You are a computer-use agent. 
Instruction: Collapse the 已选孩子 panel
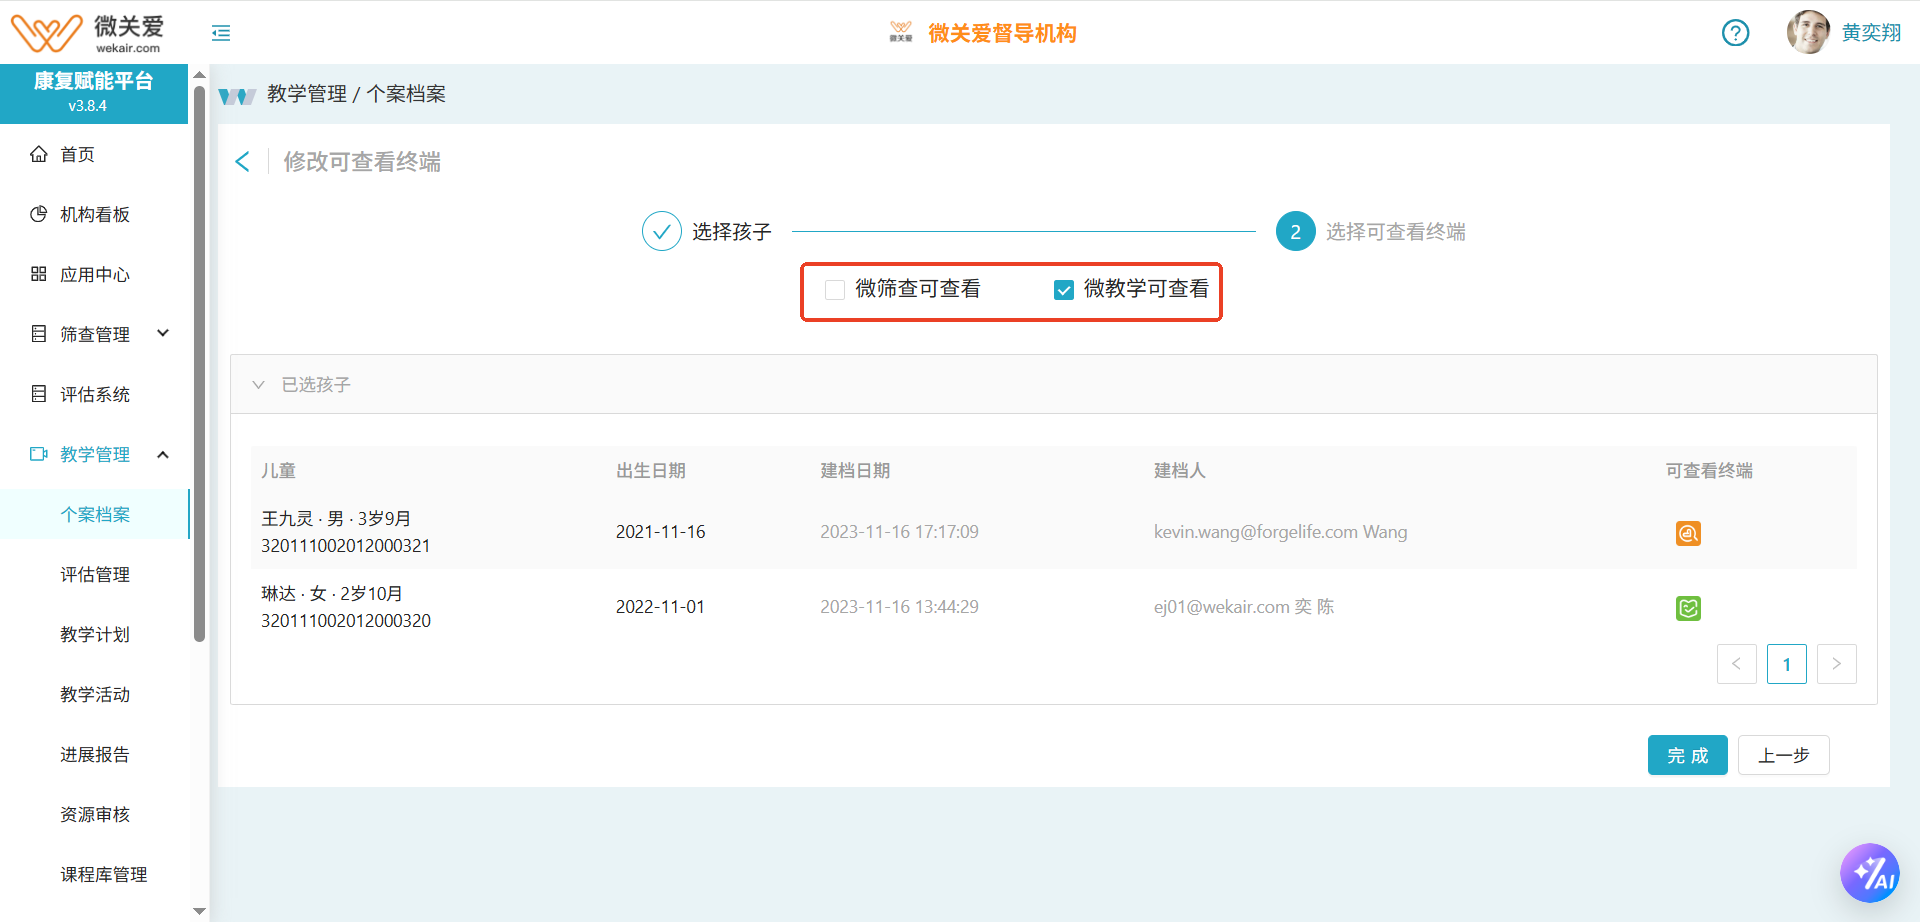[x=259, y=385]
